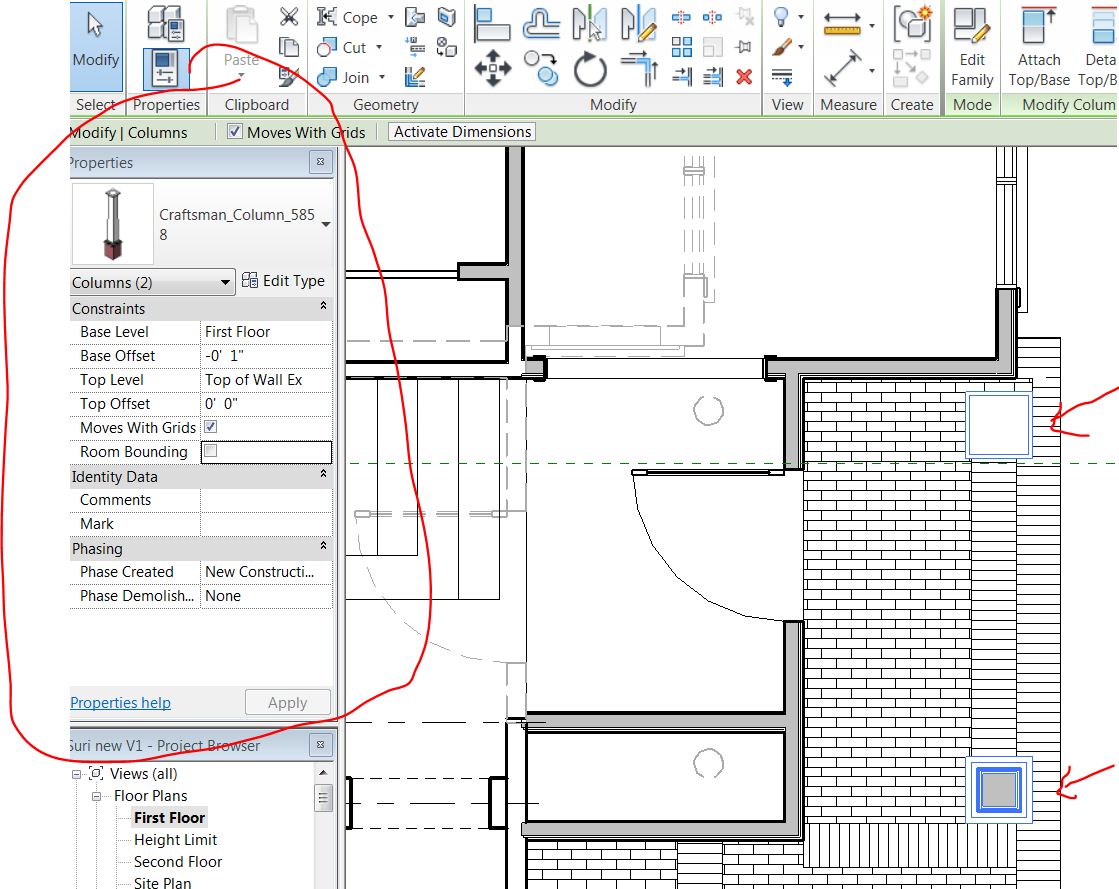
Task: Click the red Delete X icon
Action: coord(743,76)
